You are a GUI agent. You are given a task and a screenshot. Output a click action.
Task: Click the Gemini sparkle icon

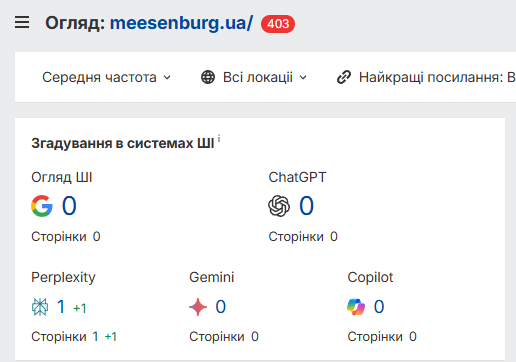point(198,307)
